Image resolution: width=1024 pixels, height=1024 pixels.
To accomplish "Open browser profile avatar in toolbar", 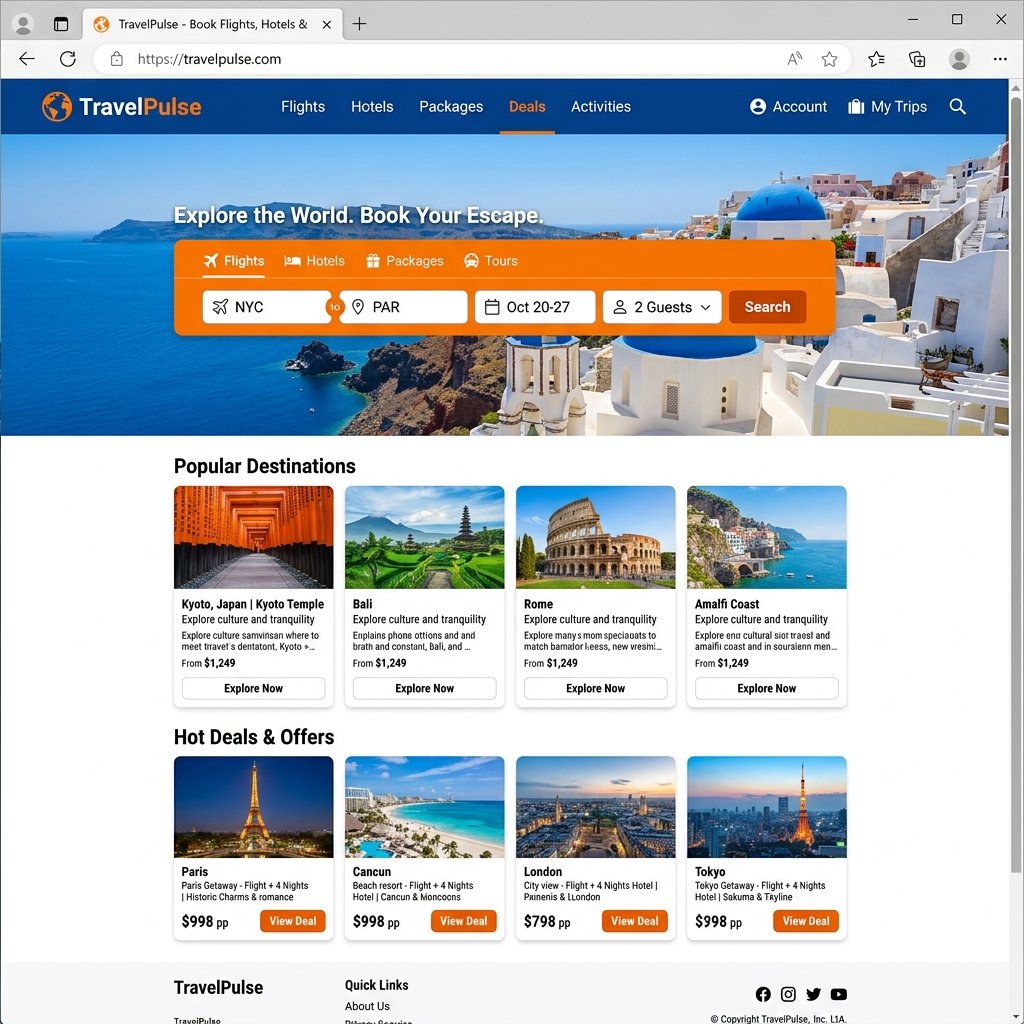I will 959,59.
